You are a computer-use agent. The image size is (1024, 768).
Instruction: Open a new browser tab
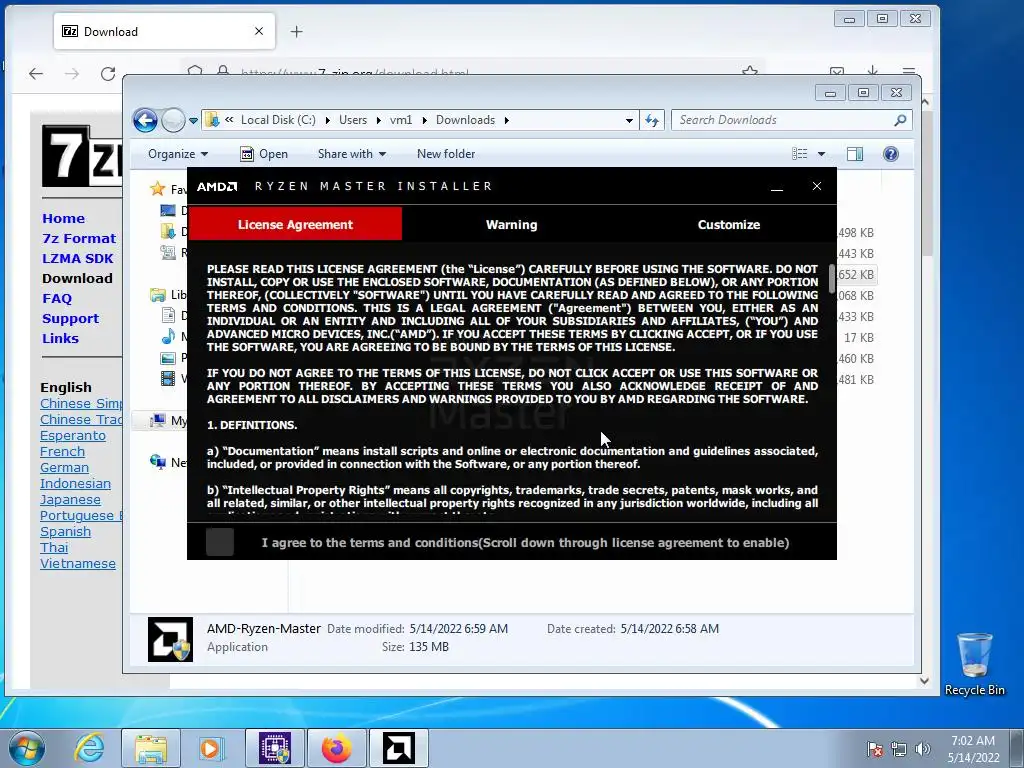[x=296, y=31]
